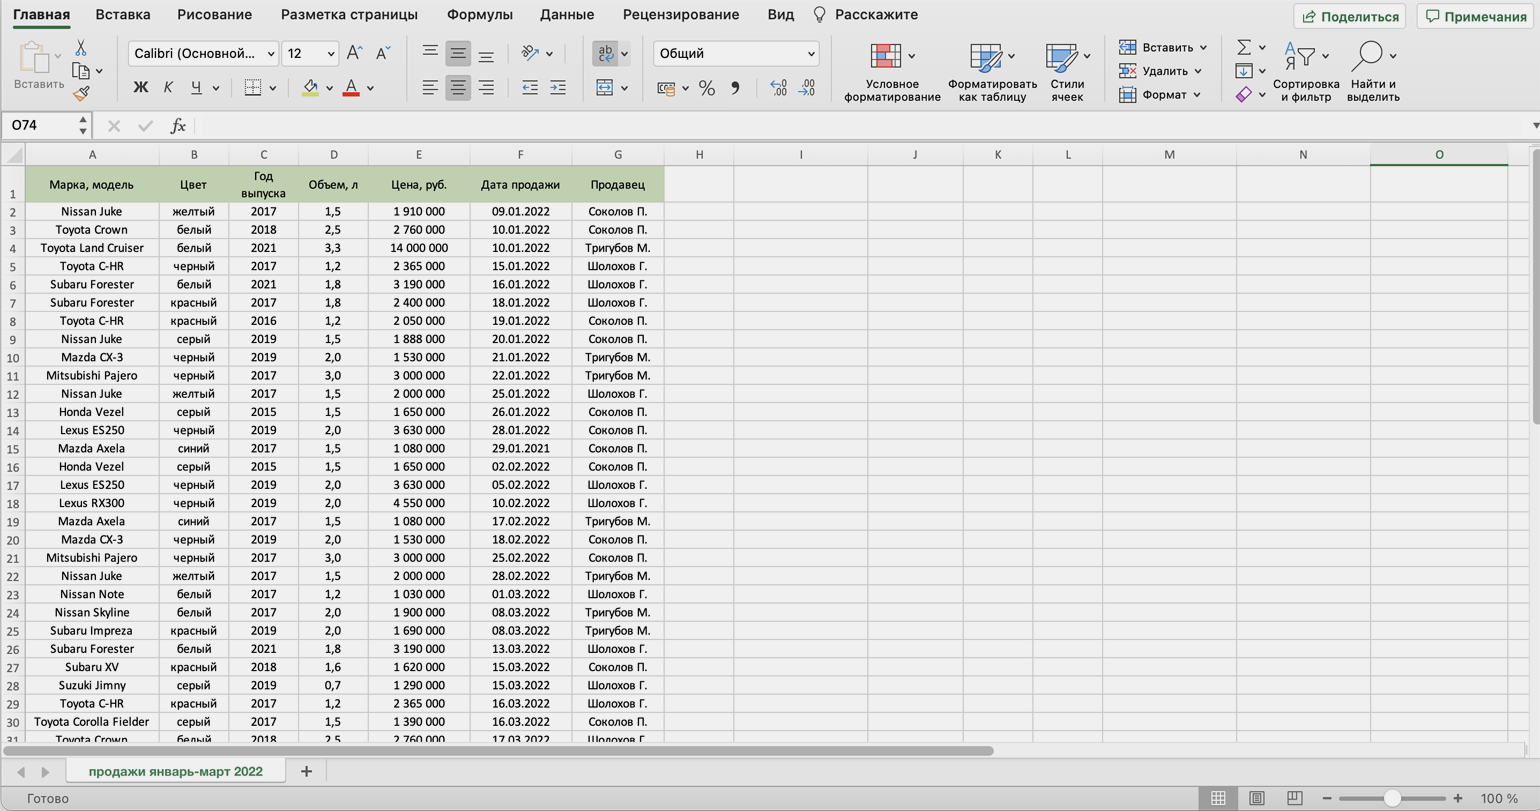Image resolution: width=1540 pixels, height=811 pixels.
Task: Click the increase font size icon
Action: 354,54
